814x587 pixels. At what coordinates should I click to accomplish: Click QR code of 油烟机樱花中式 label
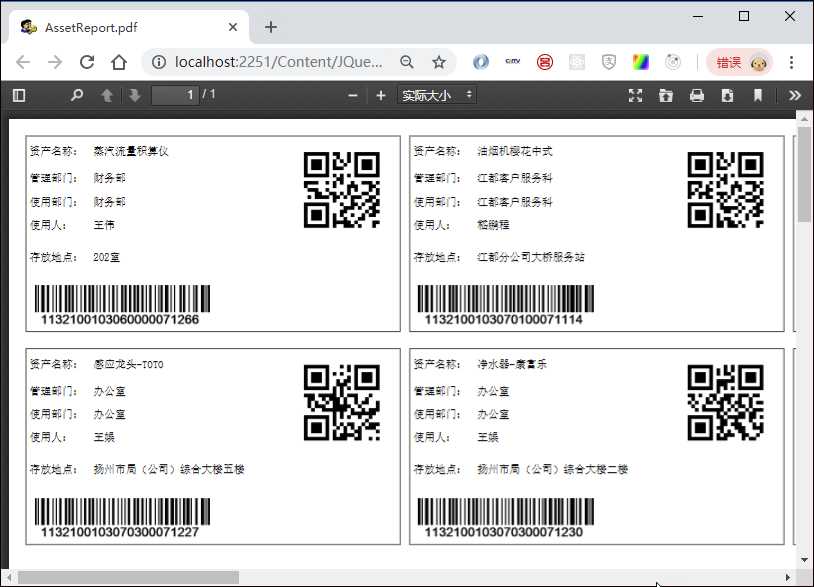coord(725,189)
